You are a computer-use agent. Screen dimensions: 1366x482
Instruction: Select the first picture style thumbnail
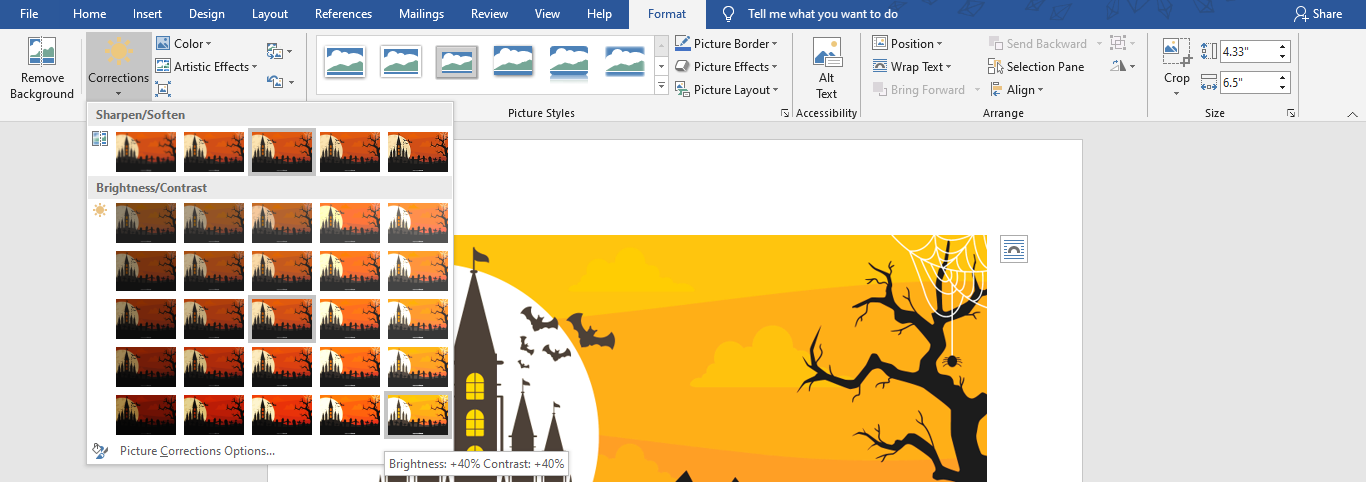tap(345, 63)
